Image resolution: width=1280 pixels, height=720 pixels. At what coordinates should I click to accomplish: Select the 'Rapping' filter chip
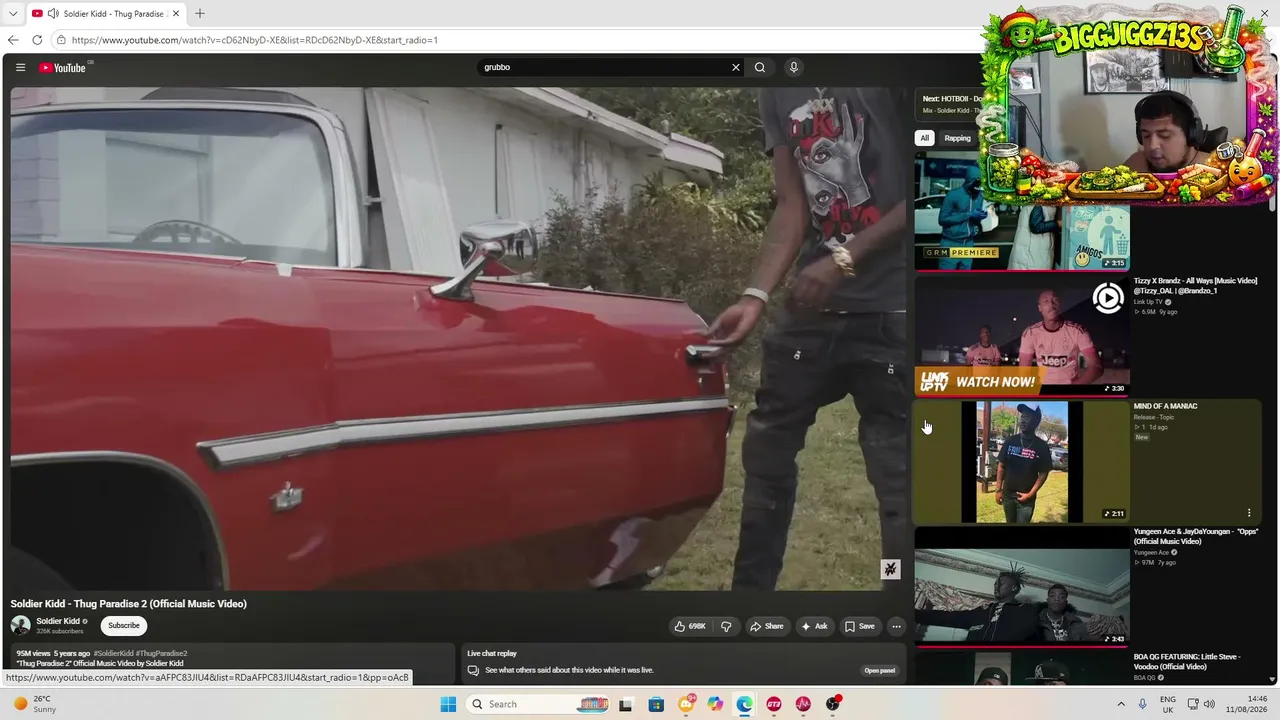(958, 138)
